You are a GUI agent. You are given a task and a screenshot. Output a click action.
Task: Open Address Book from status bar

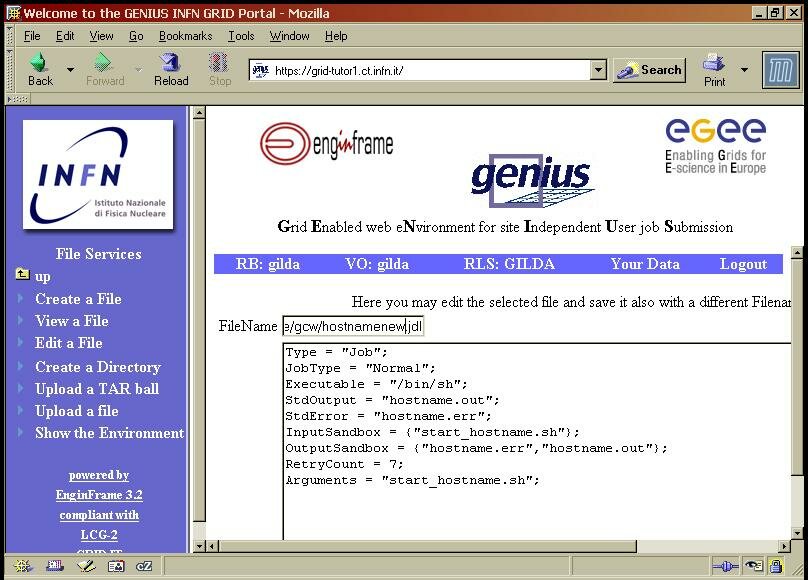116,566
